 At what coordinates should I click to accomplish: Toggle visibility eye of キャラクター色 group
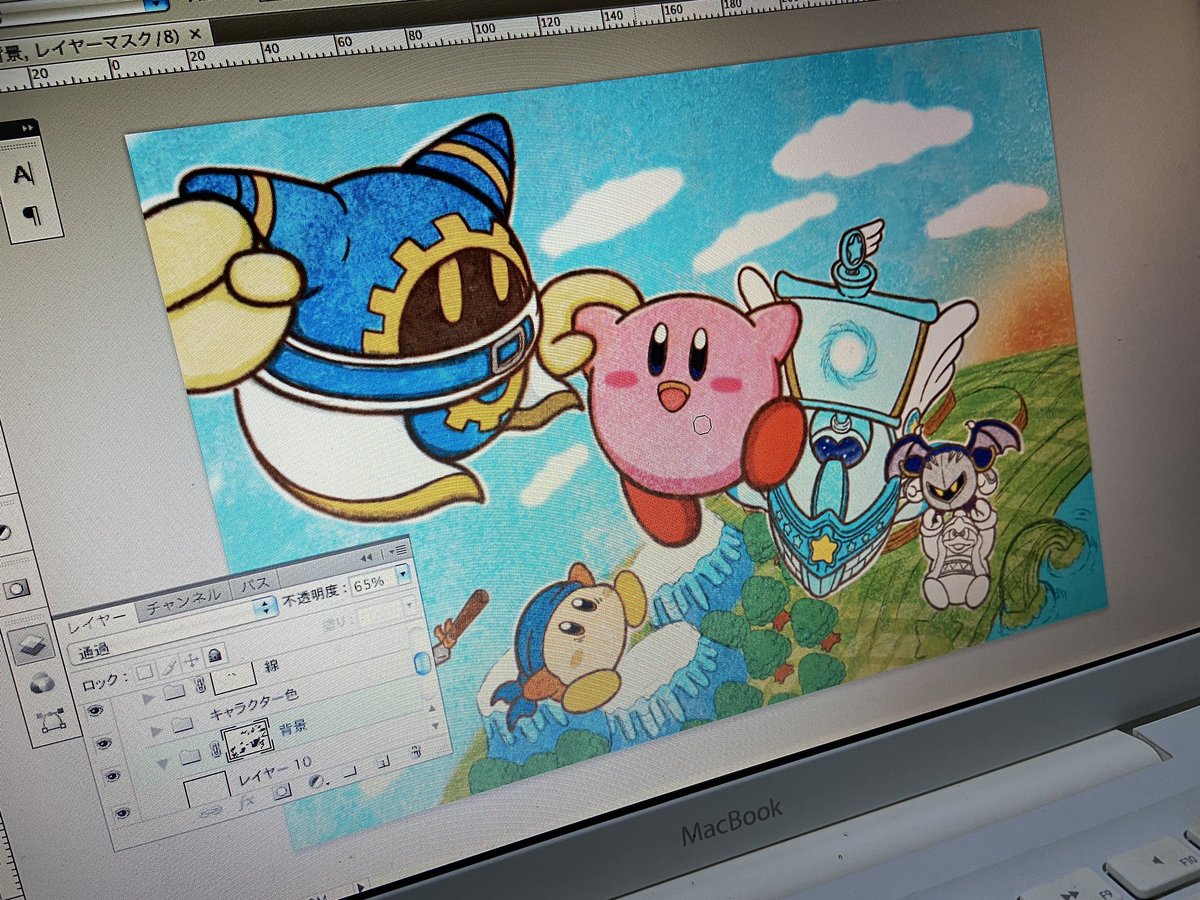coord(104,743)
